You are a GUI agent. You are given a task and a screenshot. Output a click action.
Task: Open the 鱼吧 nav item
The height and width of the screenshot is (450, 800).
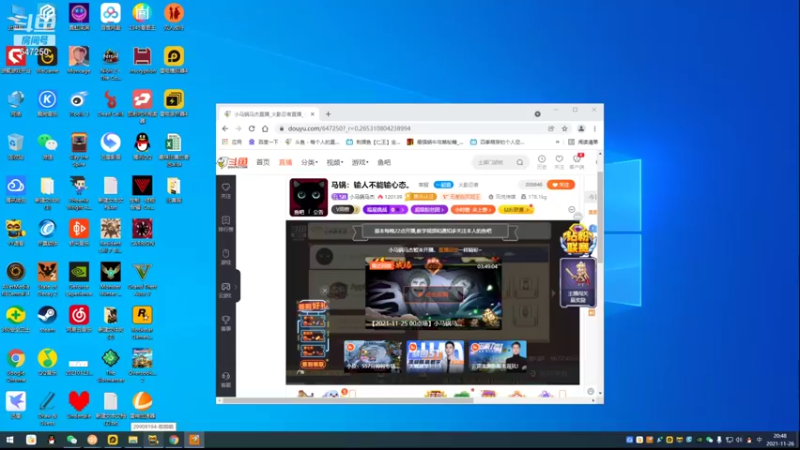point(384,163)
